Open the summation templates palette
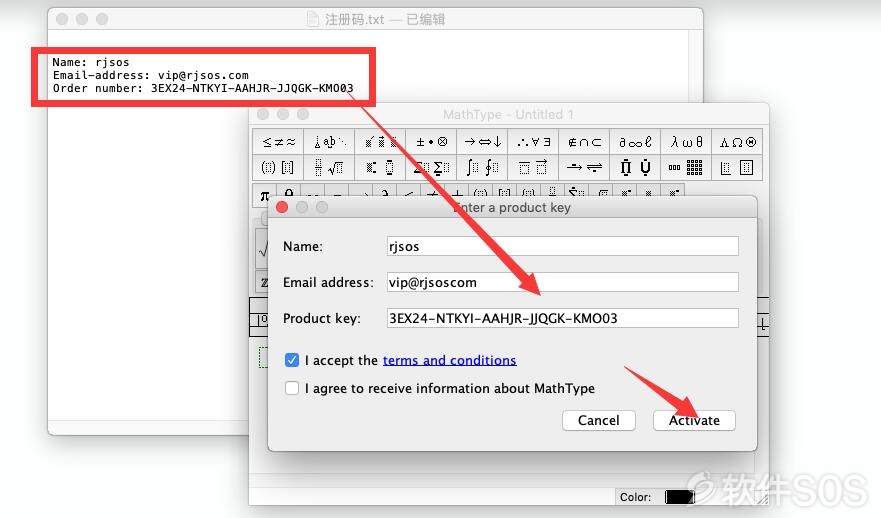Viewport: 881px width, 518px height. [x=432, y=167]
